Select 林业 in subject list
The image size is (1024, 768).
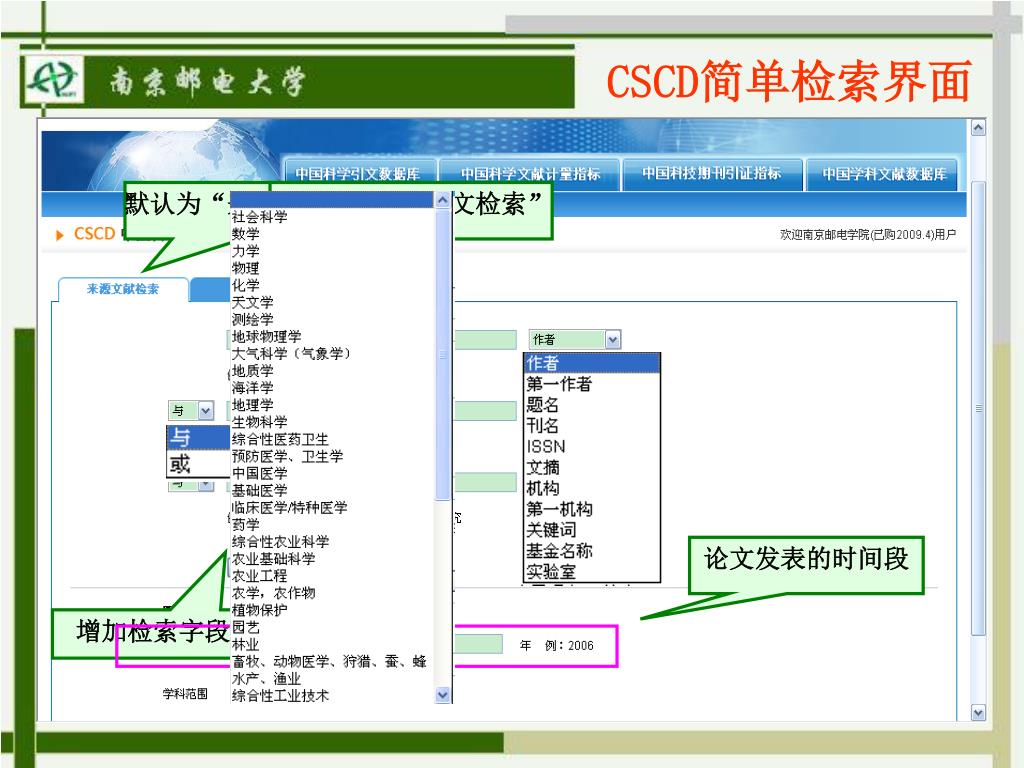point(332,645)
